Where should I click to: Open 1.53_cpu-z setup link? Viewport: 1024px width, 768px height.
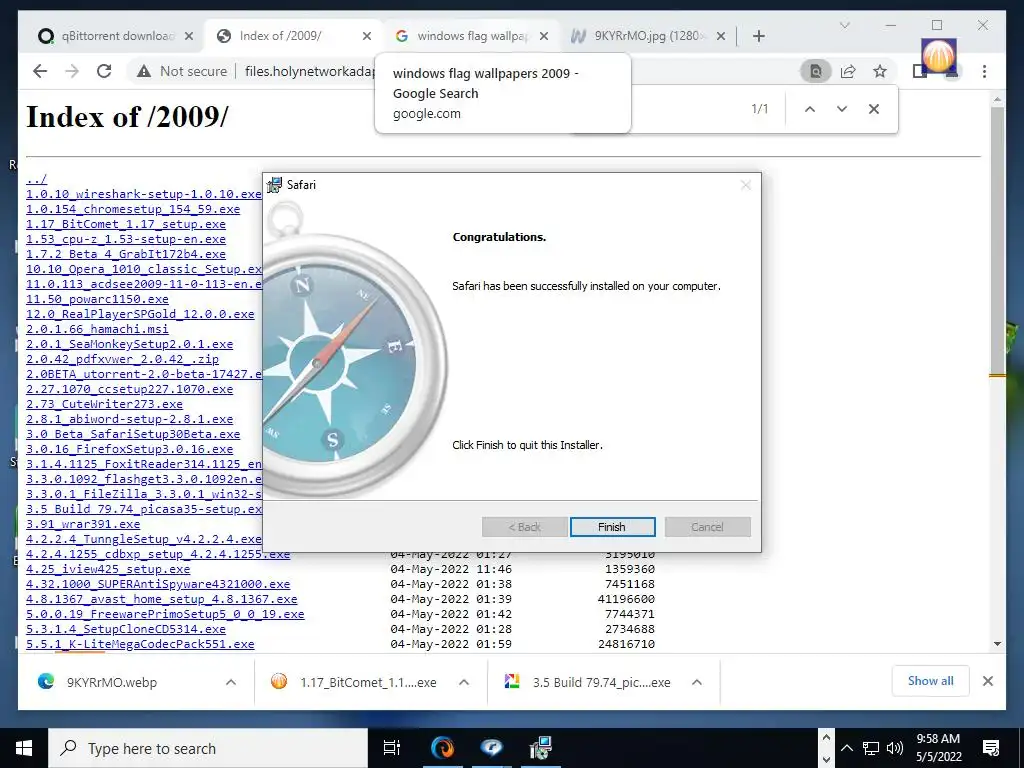click(x=126, y=239)
